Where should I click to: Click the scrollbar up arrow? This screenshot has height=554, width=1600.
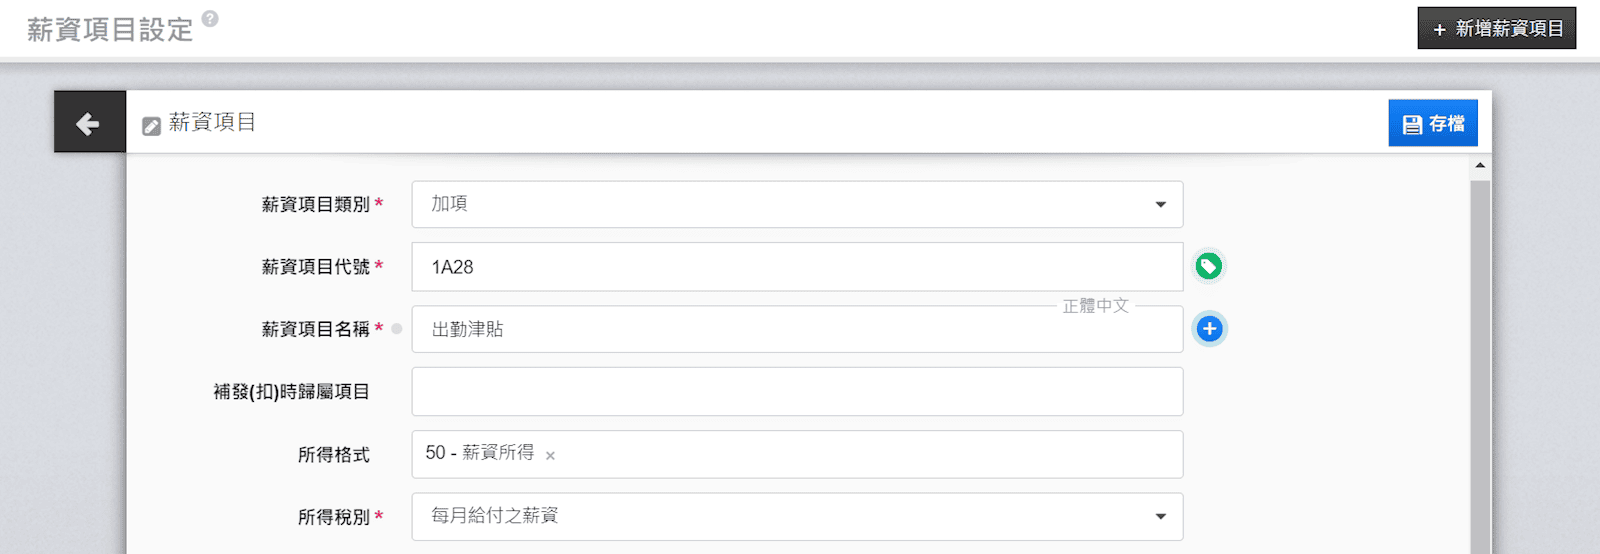[1480, 165]
